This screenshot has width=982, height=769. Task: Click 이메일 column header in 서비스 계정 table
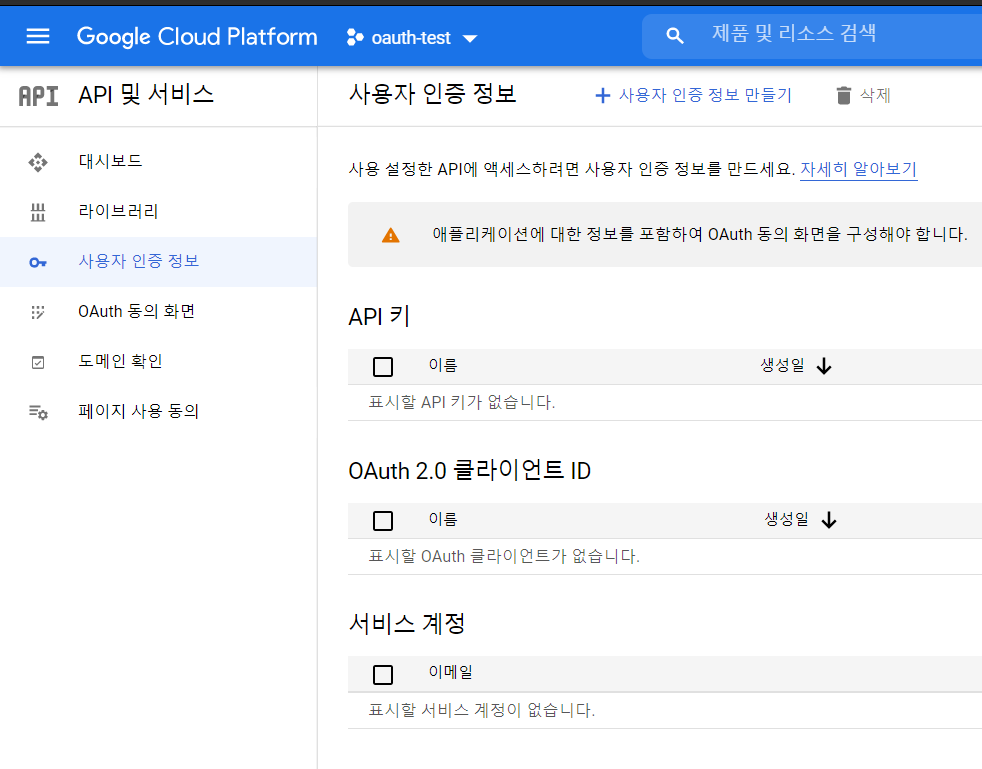pyautogui.click(x=451, y=673)
